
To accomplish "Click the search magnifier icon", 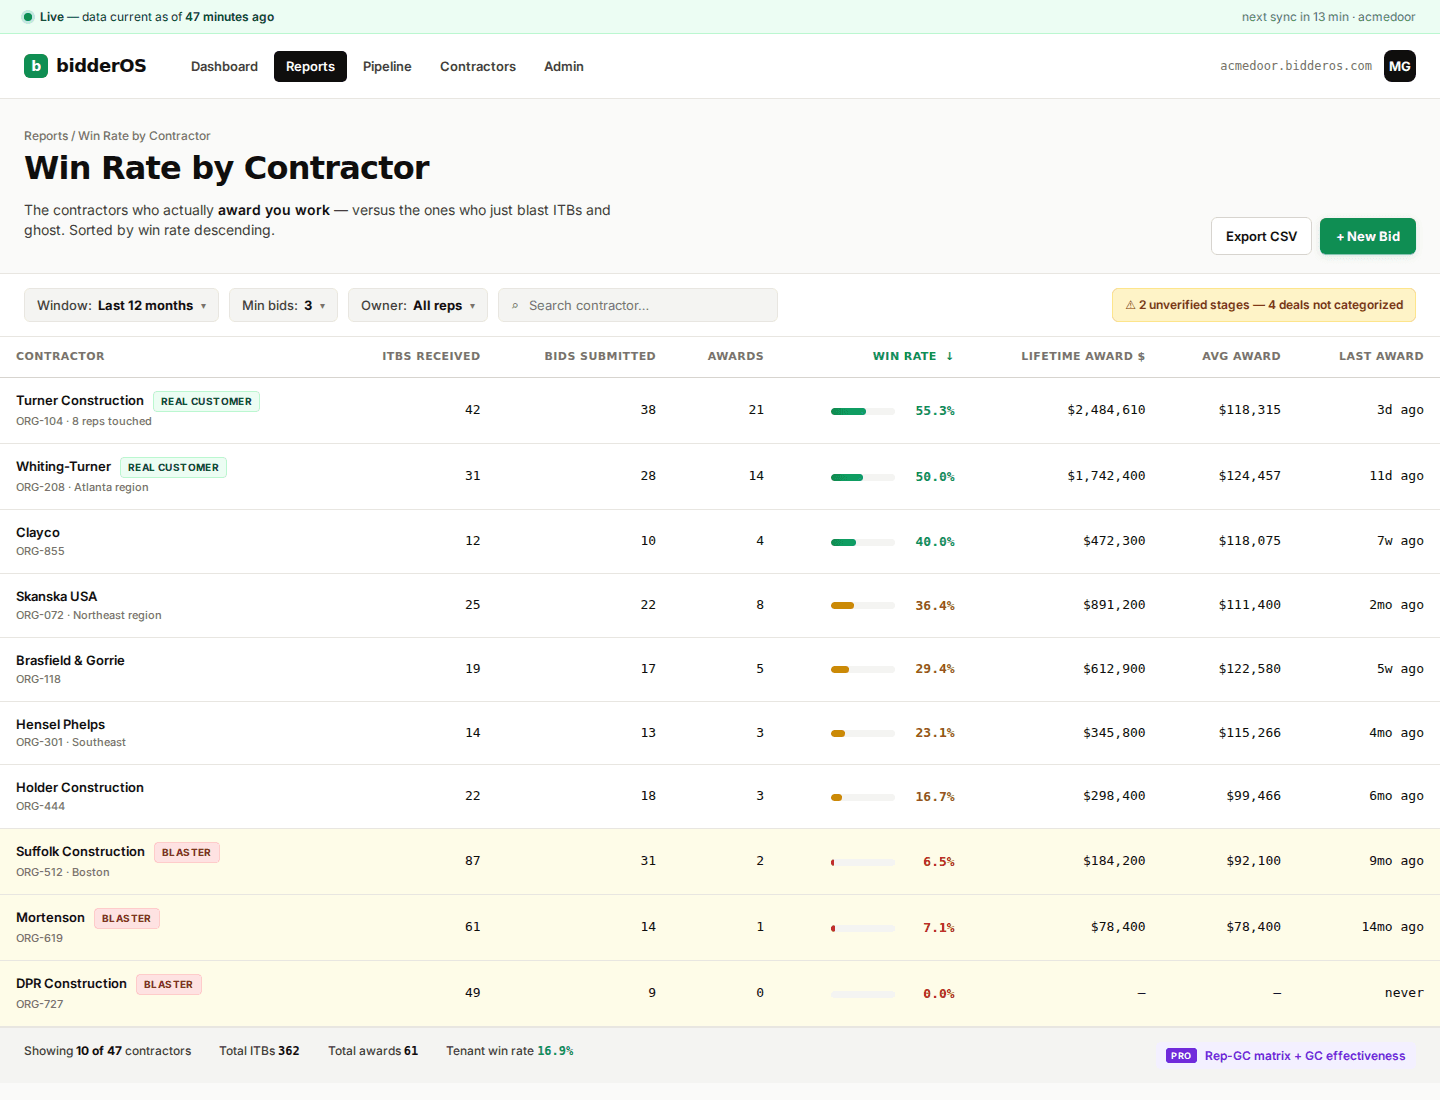I will coord(515,306).
